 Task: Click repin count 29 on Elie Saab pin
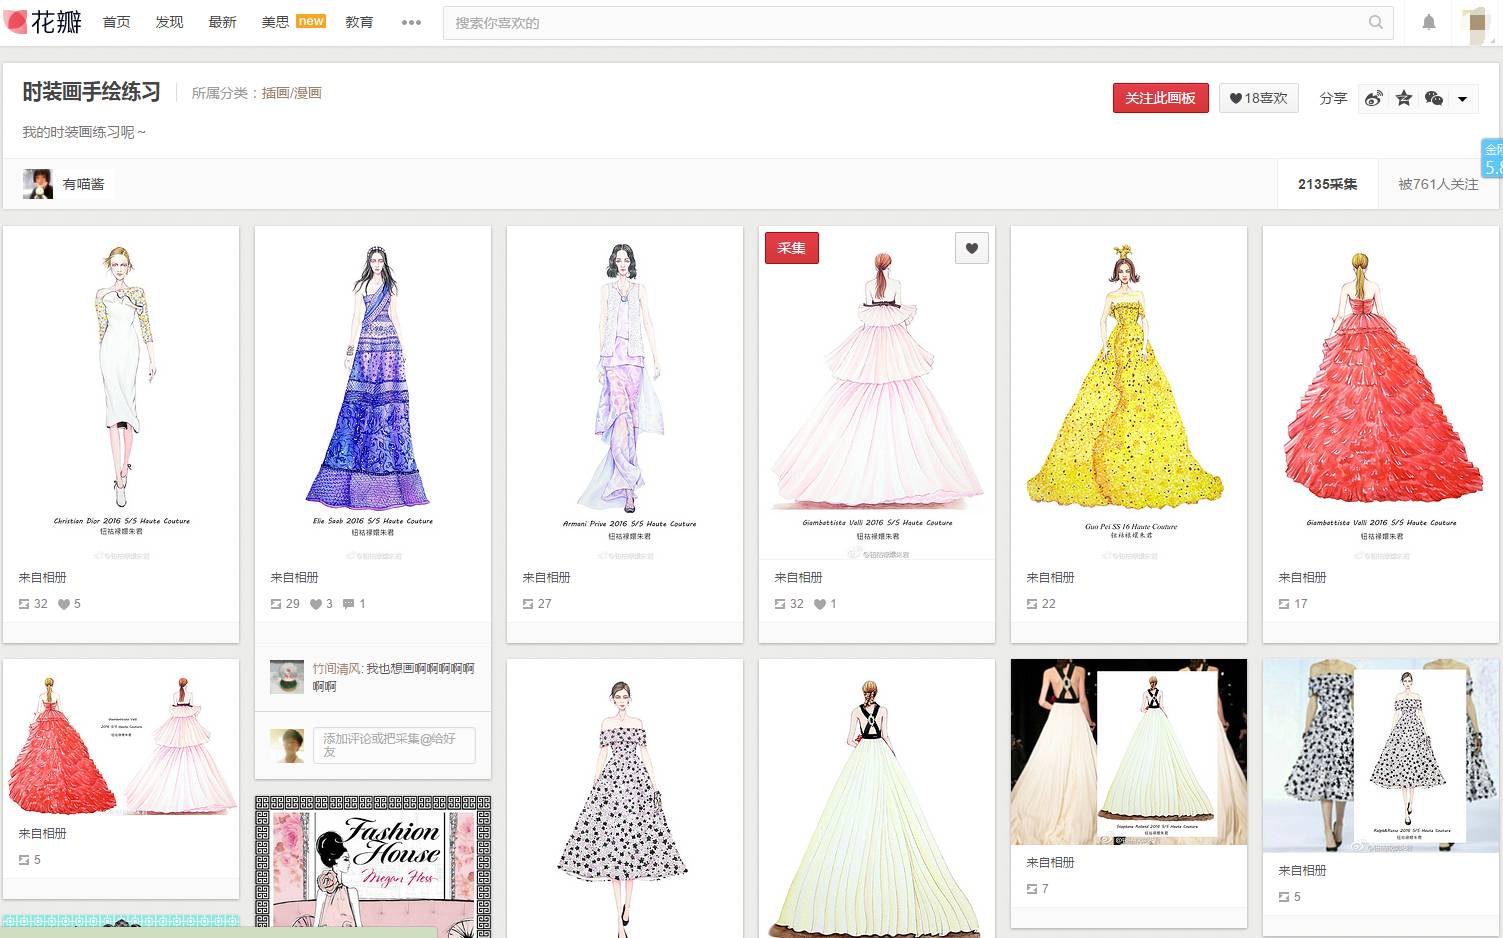point(285,604)
